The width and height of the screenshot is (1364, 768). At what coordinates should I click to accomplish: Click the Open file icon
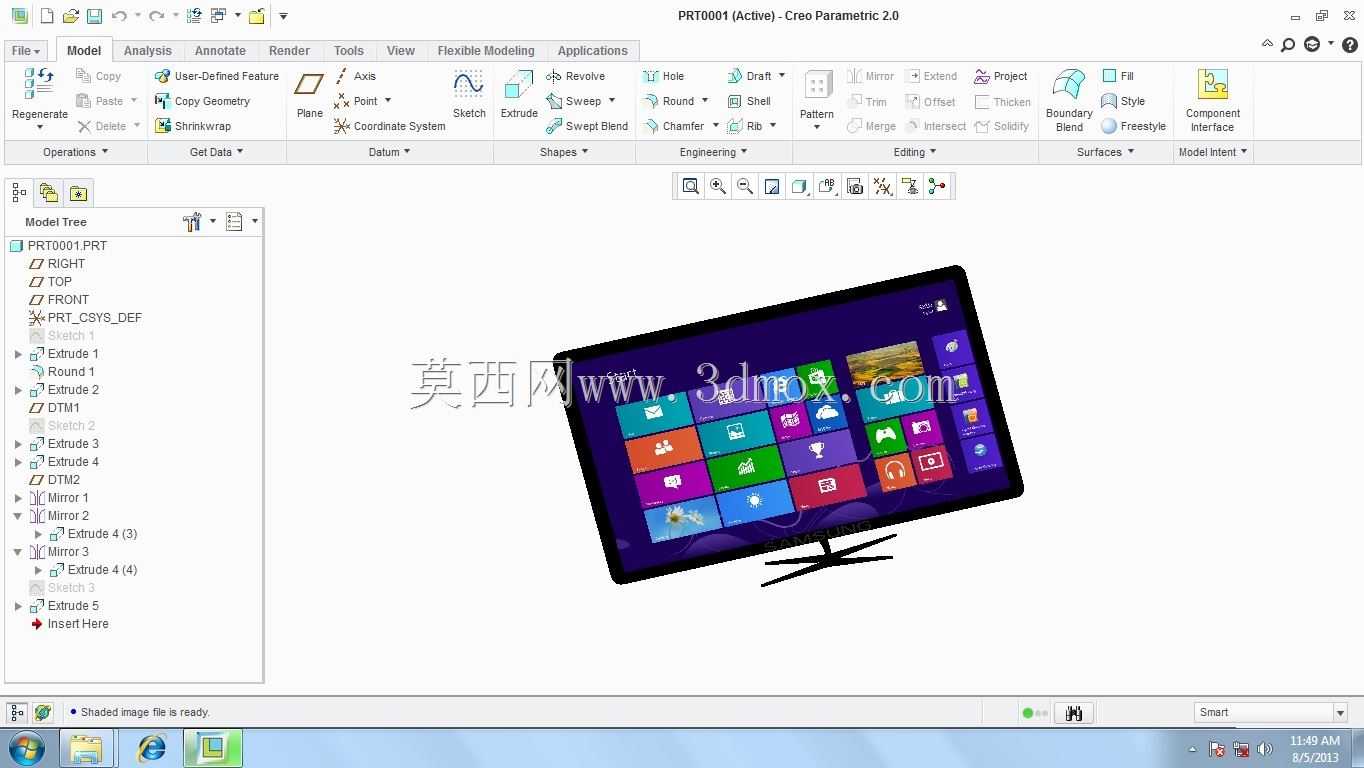[x=70, y=16]
